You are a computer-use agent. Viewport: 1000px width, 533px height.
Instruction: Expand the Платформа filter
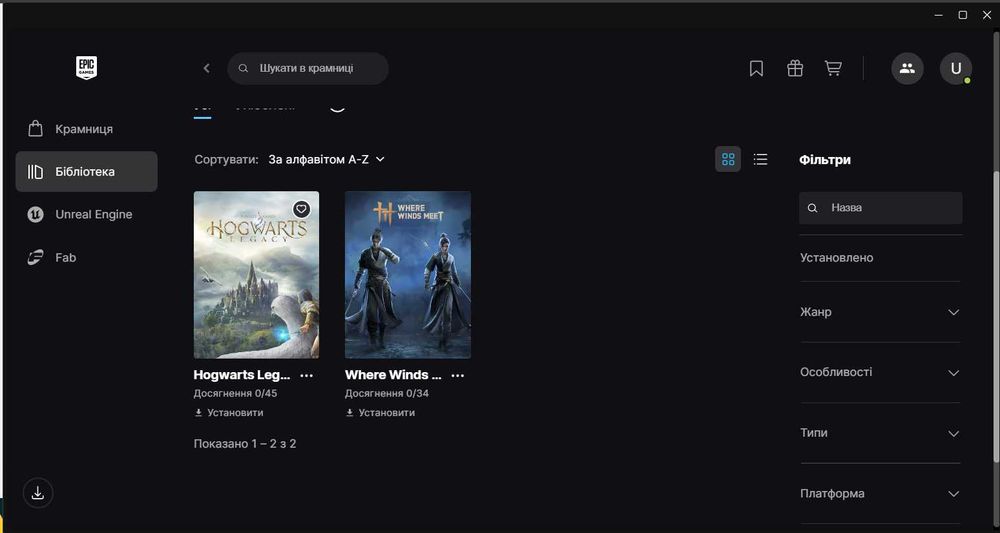pos(880,494)
